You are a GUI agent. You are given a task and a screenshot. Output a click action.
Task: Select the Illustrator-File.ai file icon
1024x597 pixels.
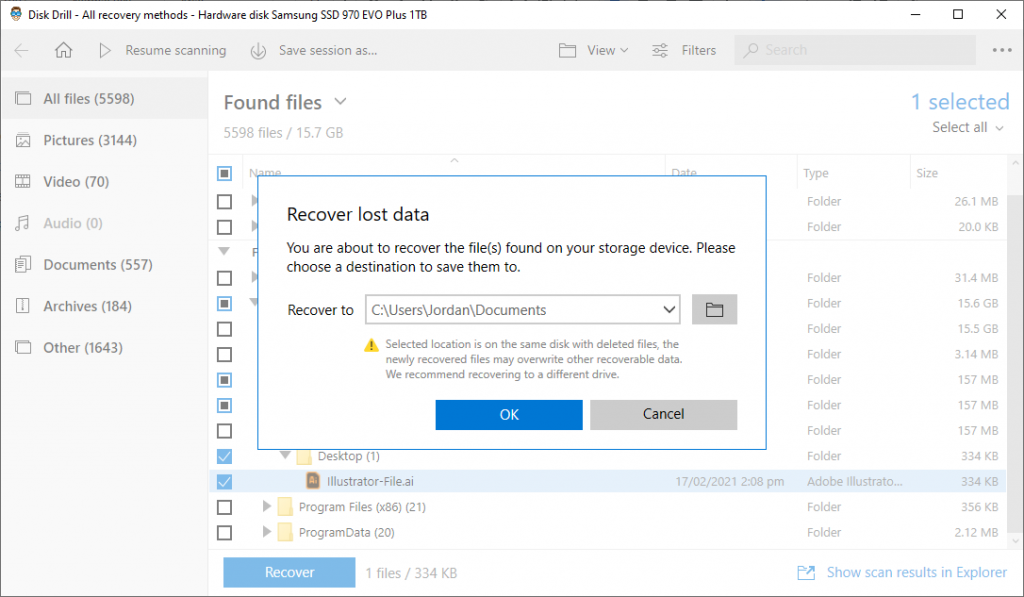tap(313, 481)
